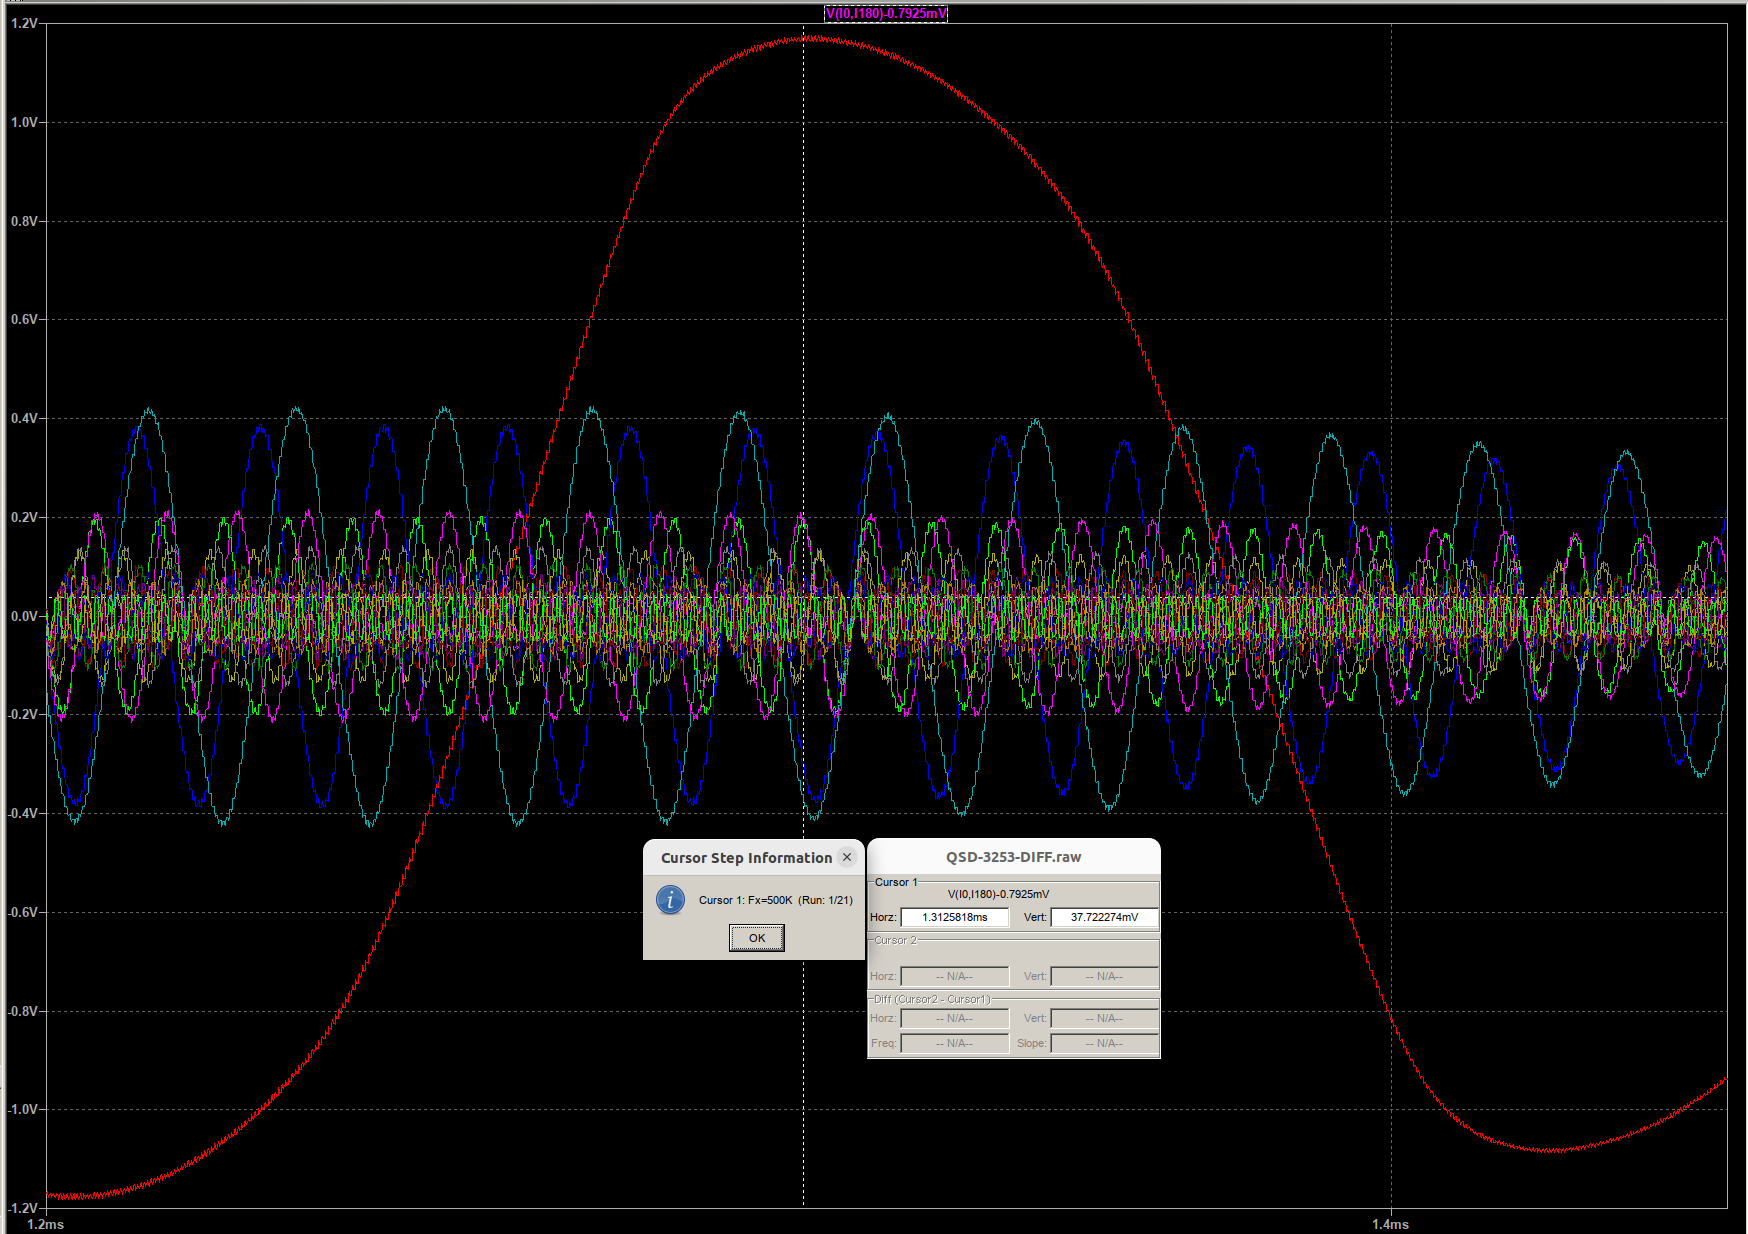Click Cursor 1 Horz field showing 1.3125818ms
Viewport: 1748px width, 1234px height.
click(x=954, y=917)
